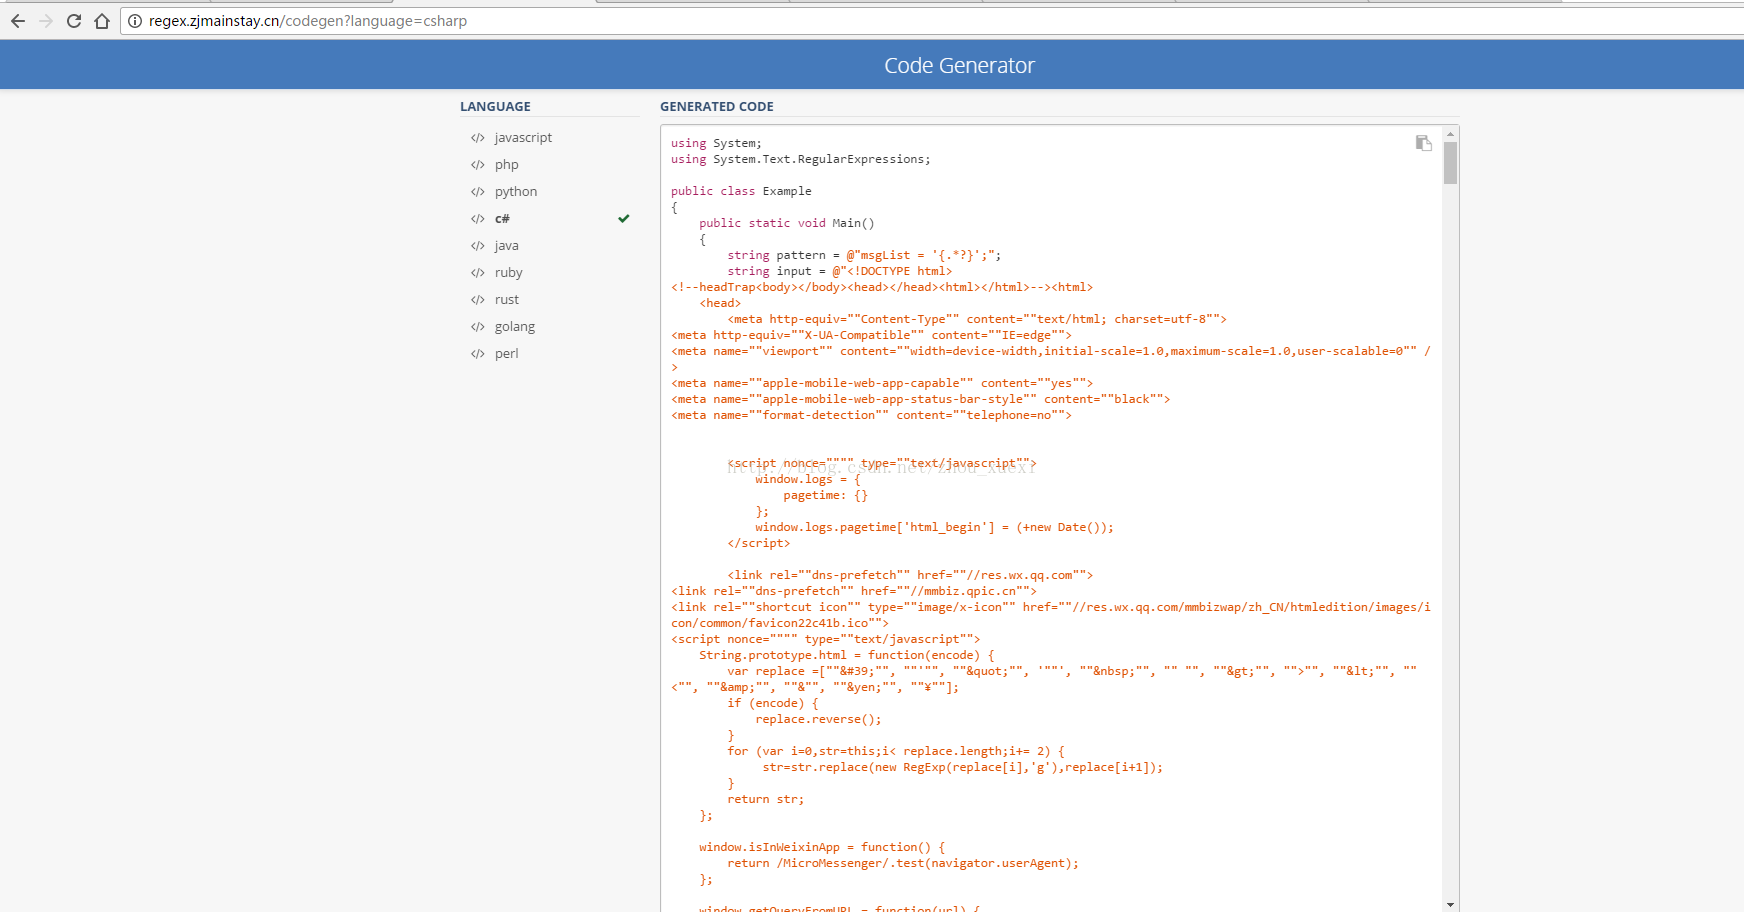Viewport: 1744px width, 912px height.
Task: Click the code icon beside php
Action: 478,165
